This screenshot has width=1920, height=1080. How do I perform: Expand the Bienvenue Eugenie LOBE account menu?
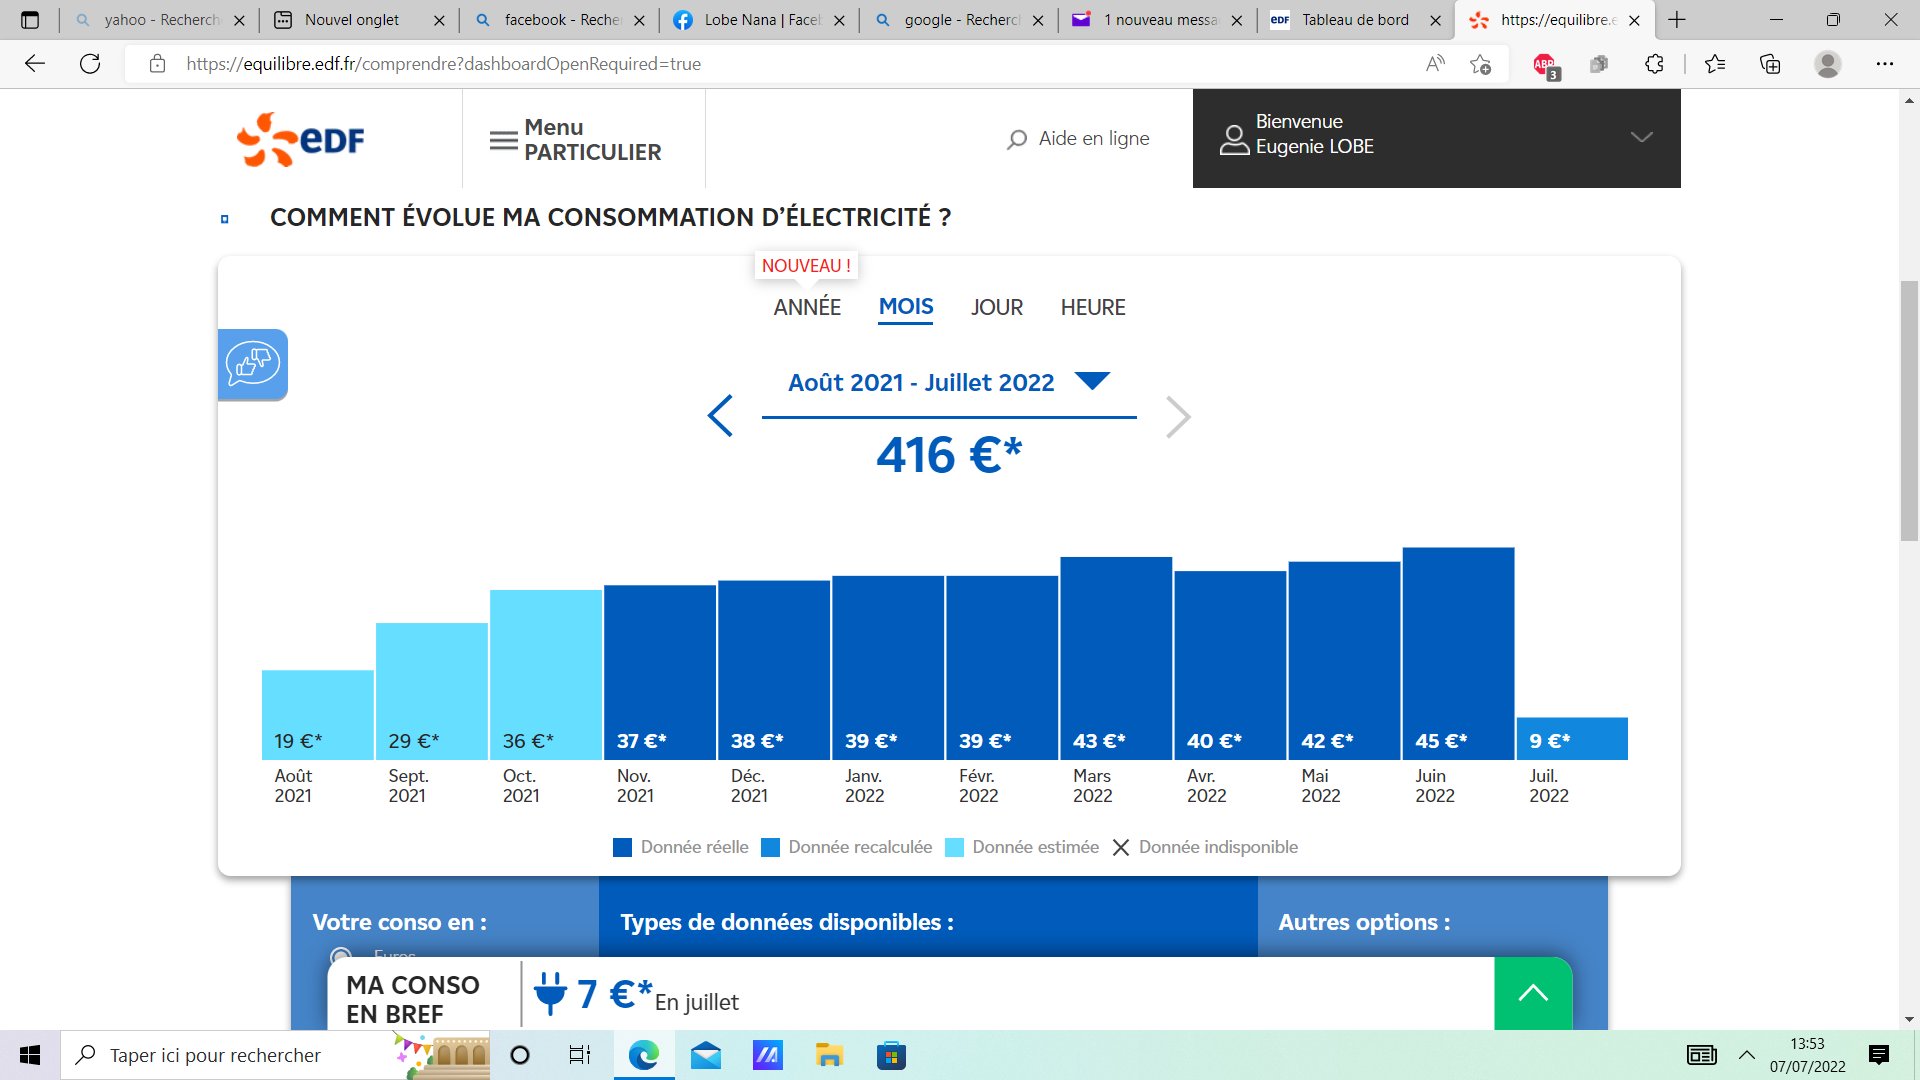coord(1641,137)
